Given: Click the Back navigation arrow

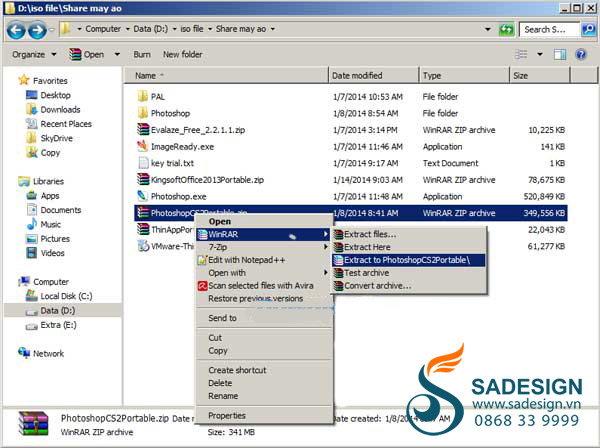Looking at the screenshot, I should point(16,30).
